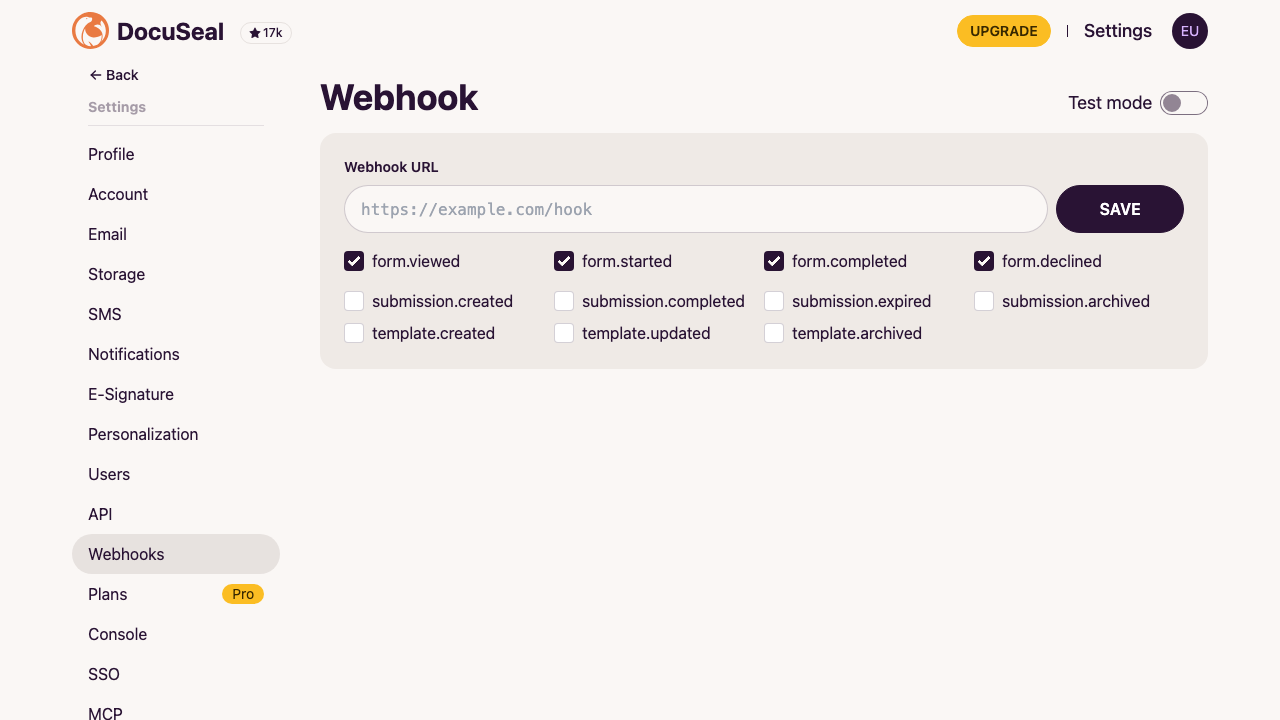The height and width of the screenshot is (720, 1280).
Task: Click the SAVE button
Action: point(1120,209)
